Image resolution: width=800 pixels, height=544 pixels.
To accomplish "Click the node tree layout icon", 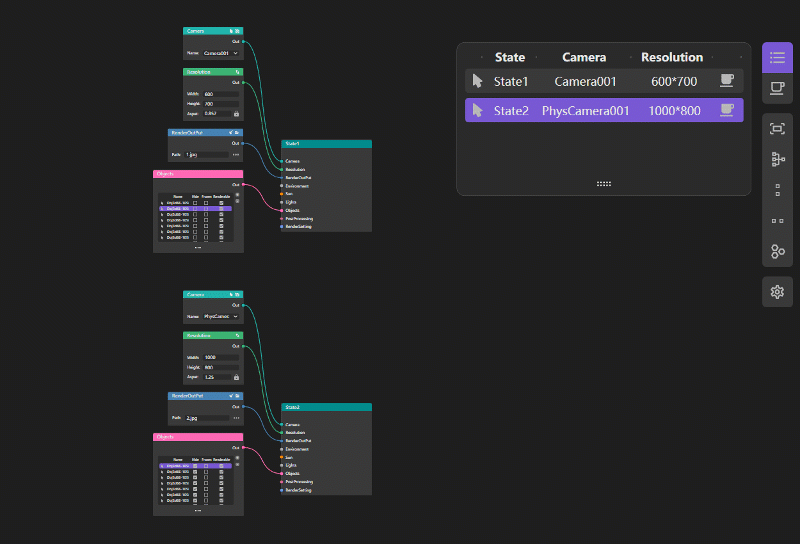I will [x=777, y=159].
